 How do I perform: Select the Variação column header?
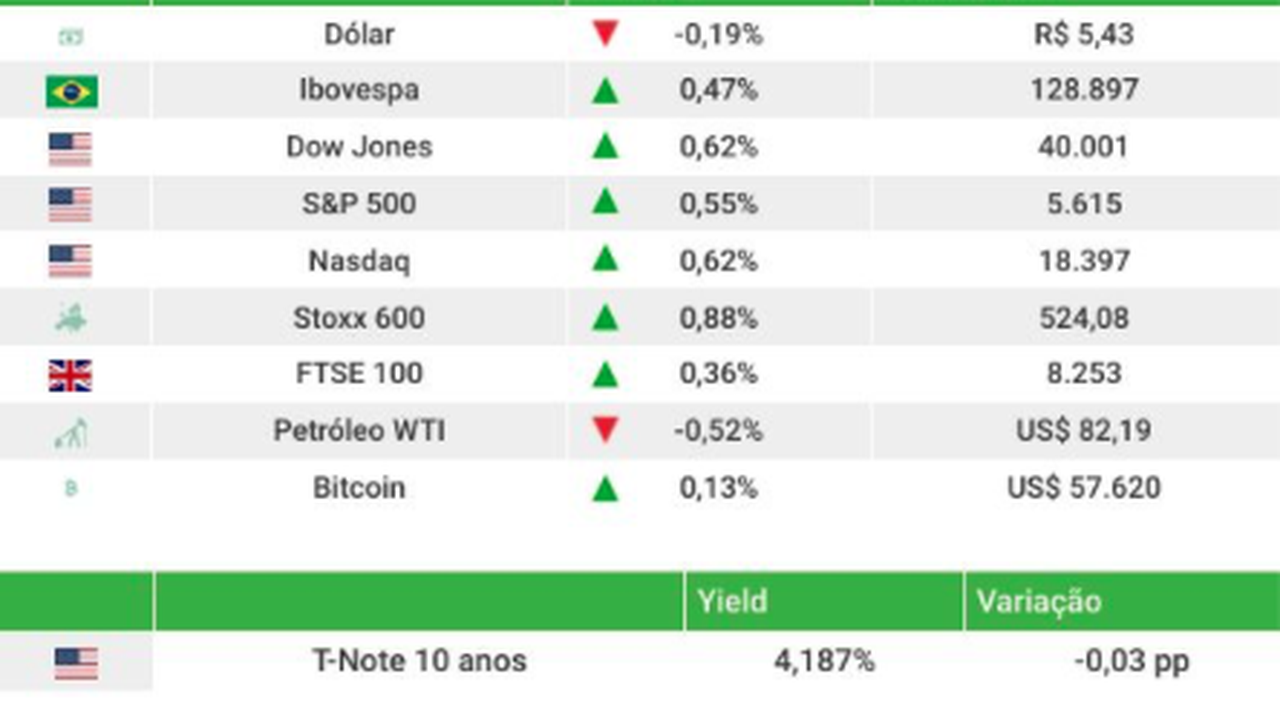[x=1038, y=601]
